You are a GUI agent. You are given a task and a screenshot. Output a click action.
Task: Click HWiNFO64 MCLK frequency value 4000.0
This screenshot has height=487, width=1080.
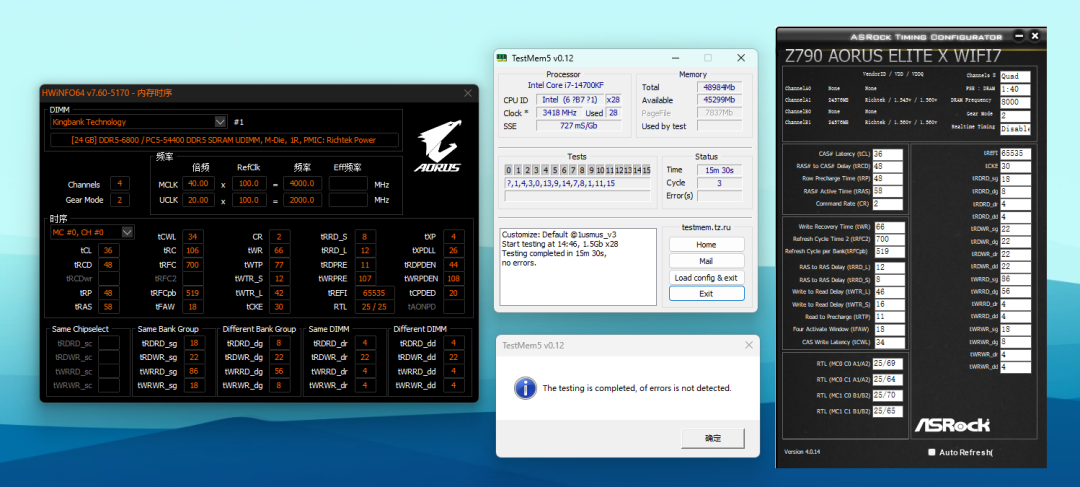302,184
